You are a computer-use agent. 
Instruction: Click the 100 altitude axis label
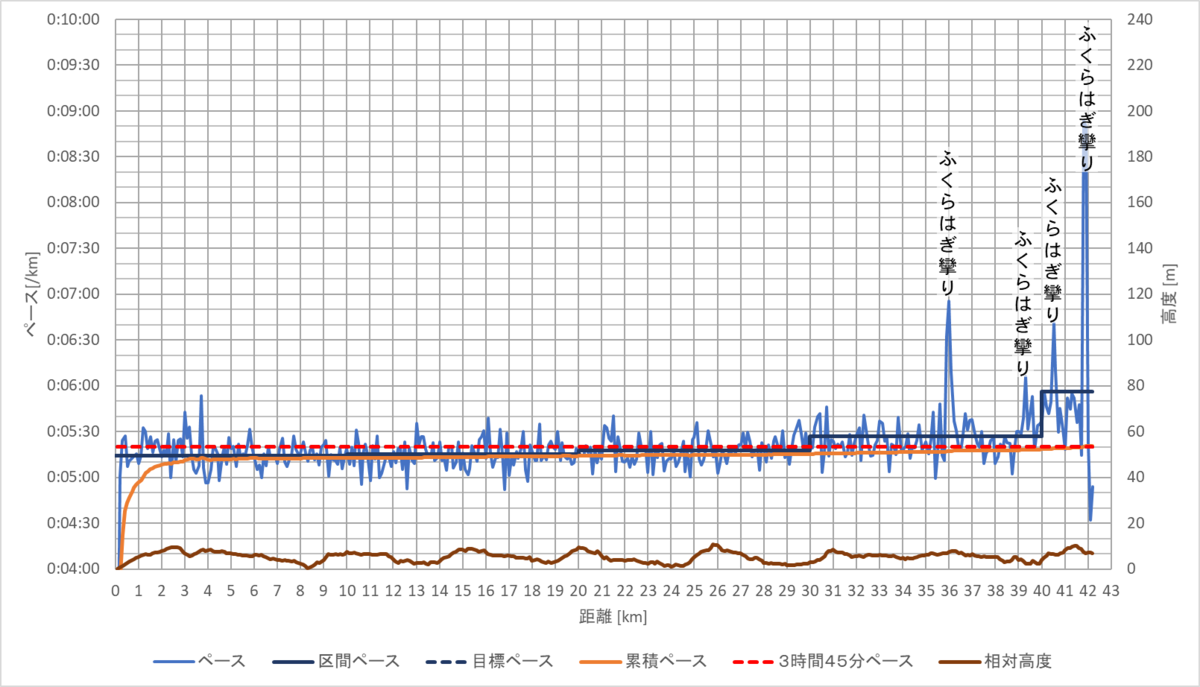1138,340
